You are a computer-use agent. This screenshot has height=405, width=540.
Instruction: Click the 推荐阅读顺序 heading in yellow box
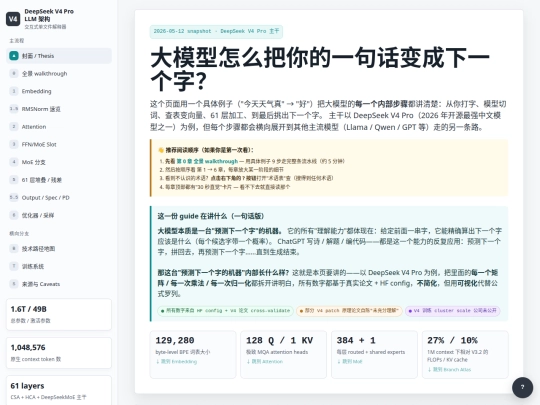click(206, 150)
